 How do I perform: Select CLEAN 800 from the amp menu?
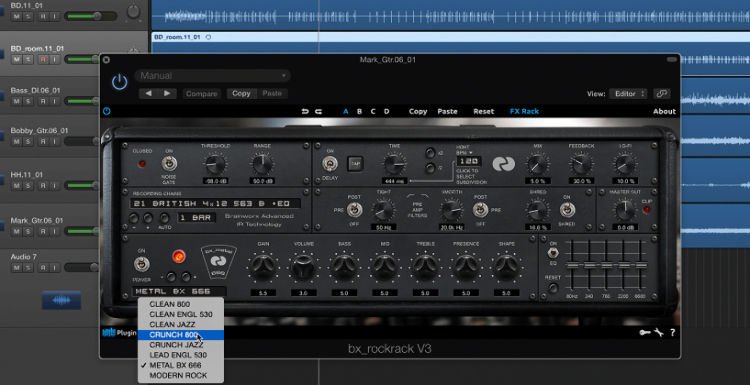pos(181,304)
